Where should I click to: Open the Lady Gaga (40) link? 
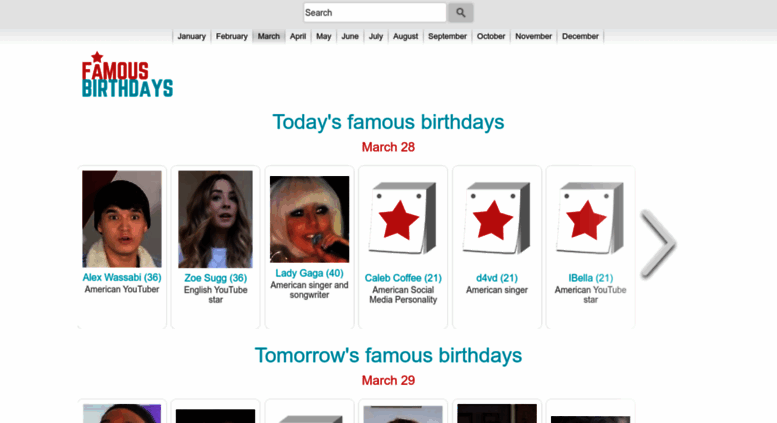[309, 273]
